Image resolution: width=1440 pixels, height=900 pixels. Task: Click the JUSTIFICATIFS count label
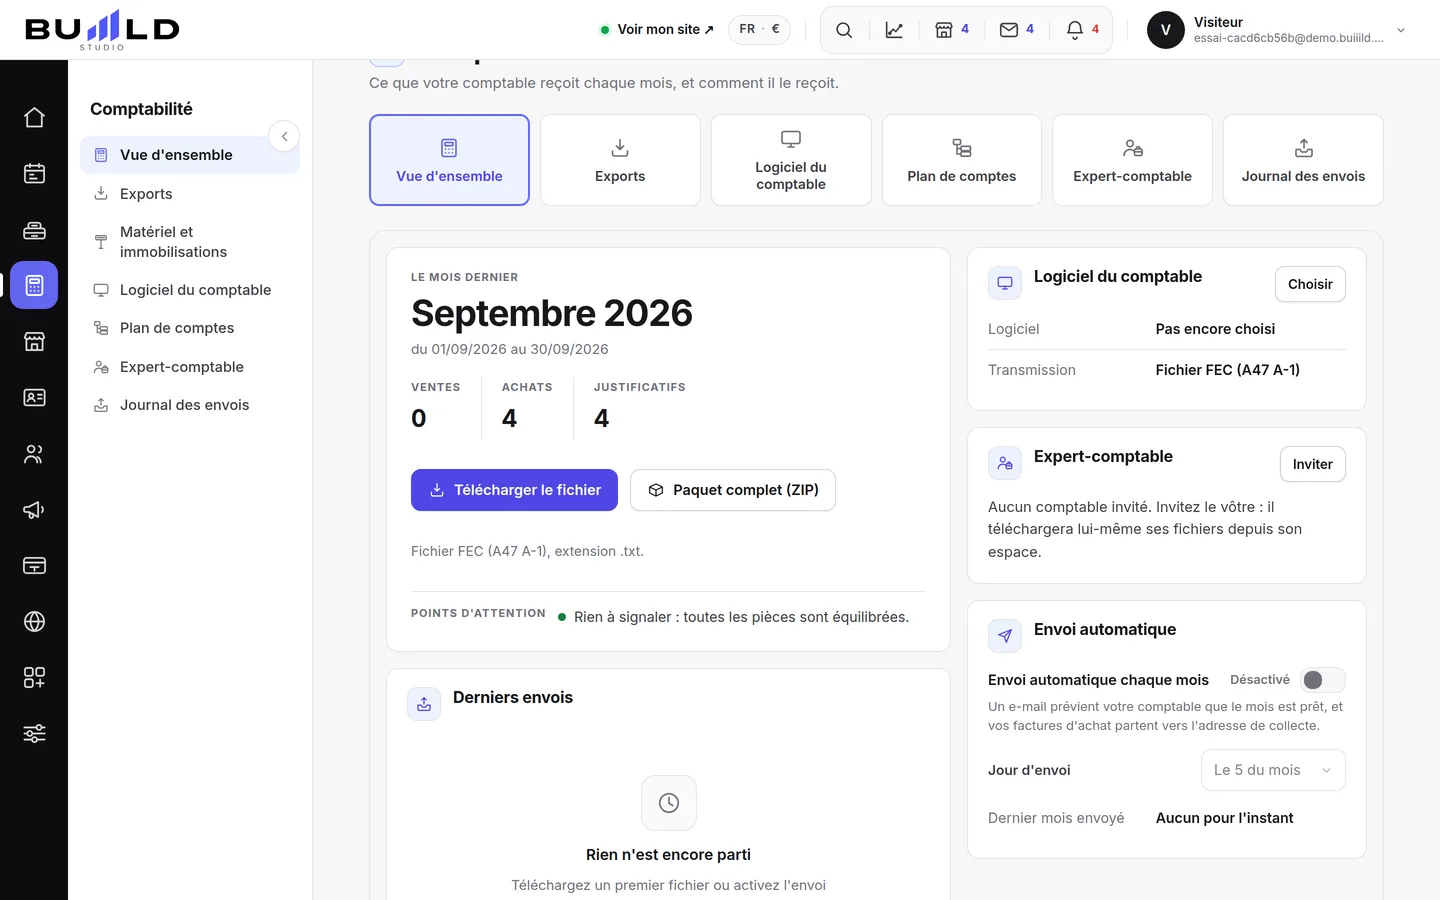point(640,387)
